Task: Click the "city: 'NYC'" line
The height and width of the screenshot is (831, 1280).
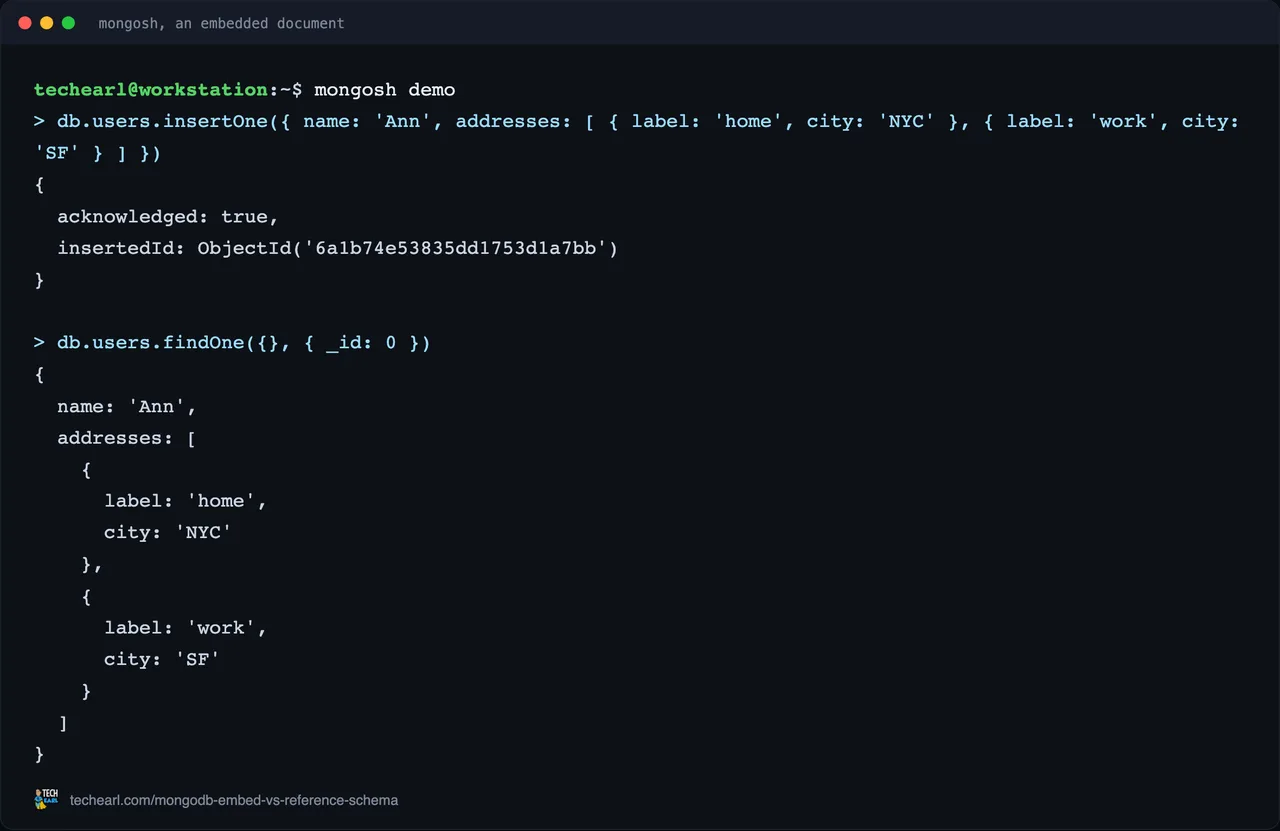Action: point(168,533)
